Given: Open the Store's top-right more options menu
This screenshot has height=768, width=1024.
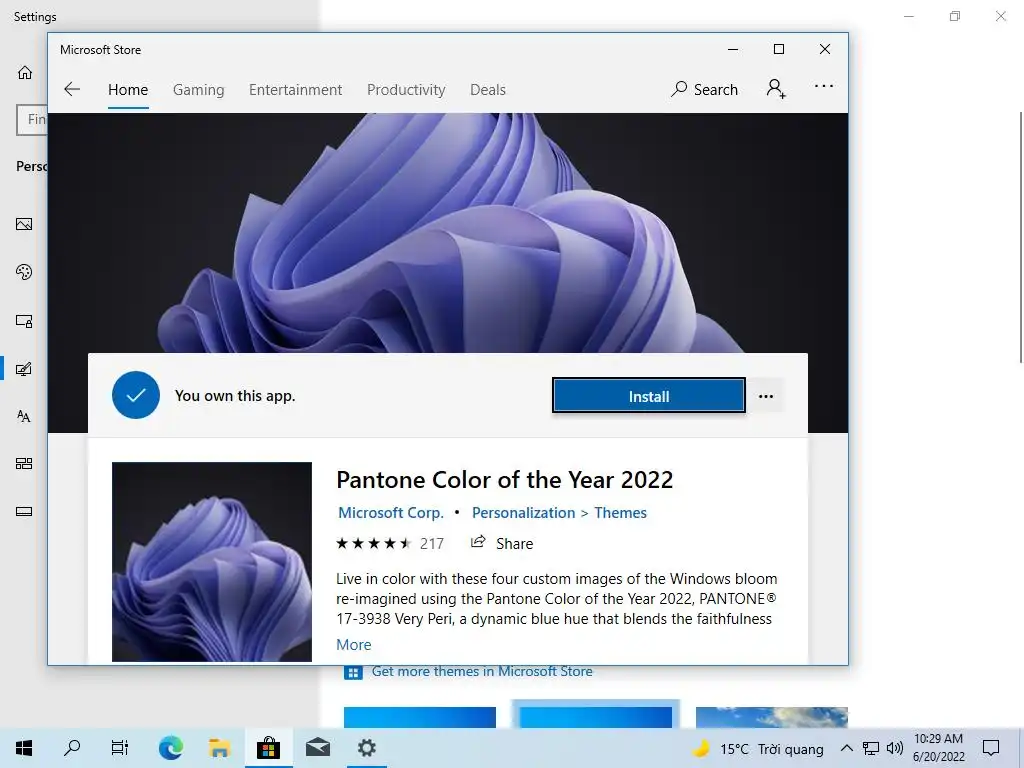Looking at the screenshot, I should coord(824,86).
